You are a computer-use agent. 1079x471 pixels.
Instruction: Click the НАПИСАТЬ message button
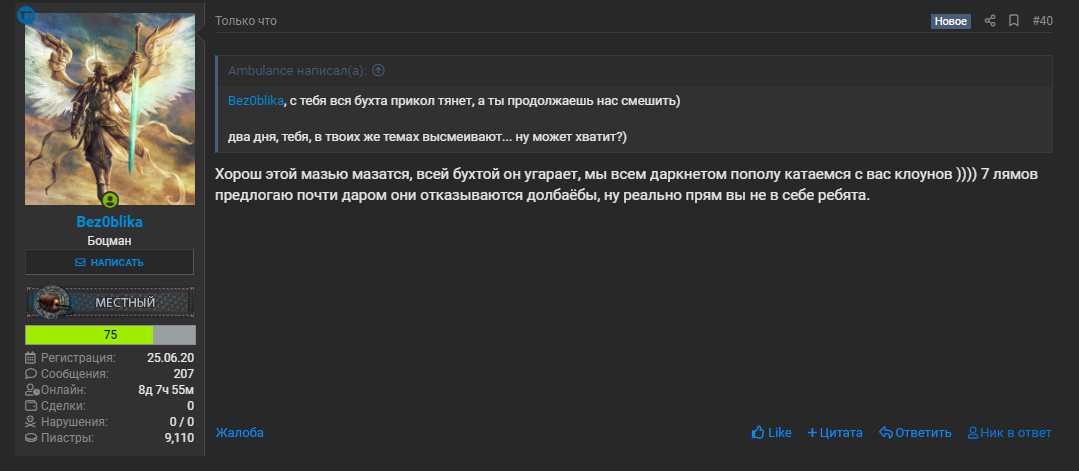109,262
